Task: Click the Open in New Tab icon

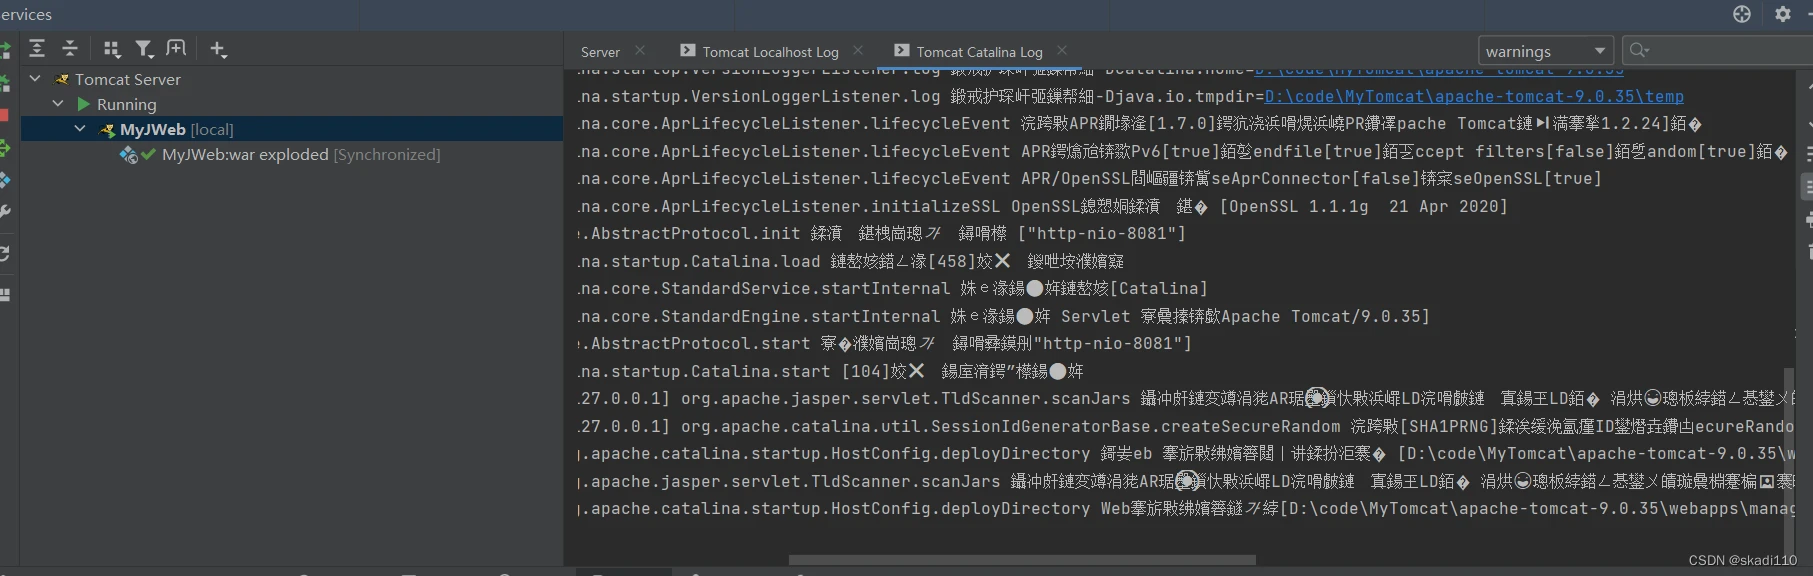Action: (176, 49)
